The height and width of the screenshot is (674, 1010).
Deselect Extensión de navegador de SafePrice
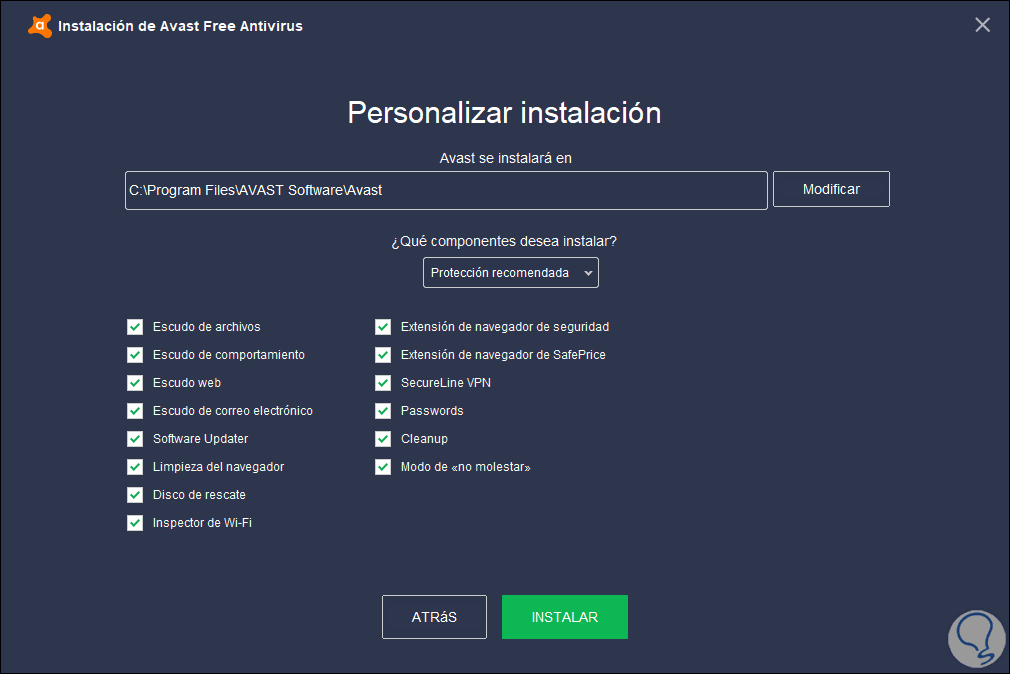click(383, 355)
